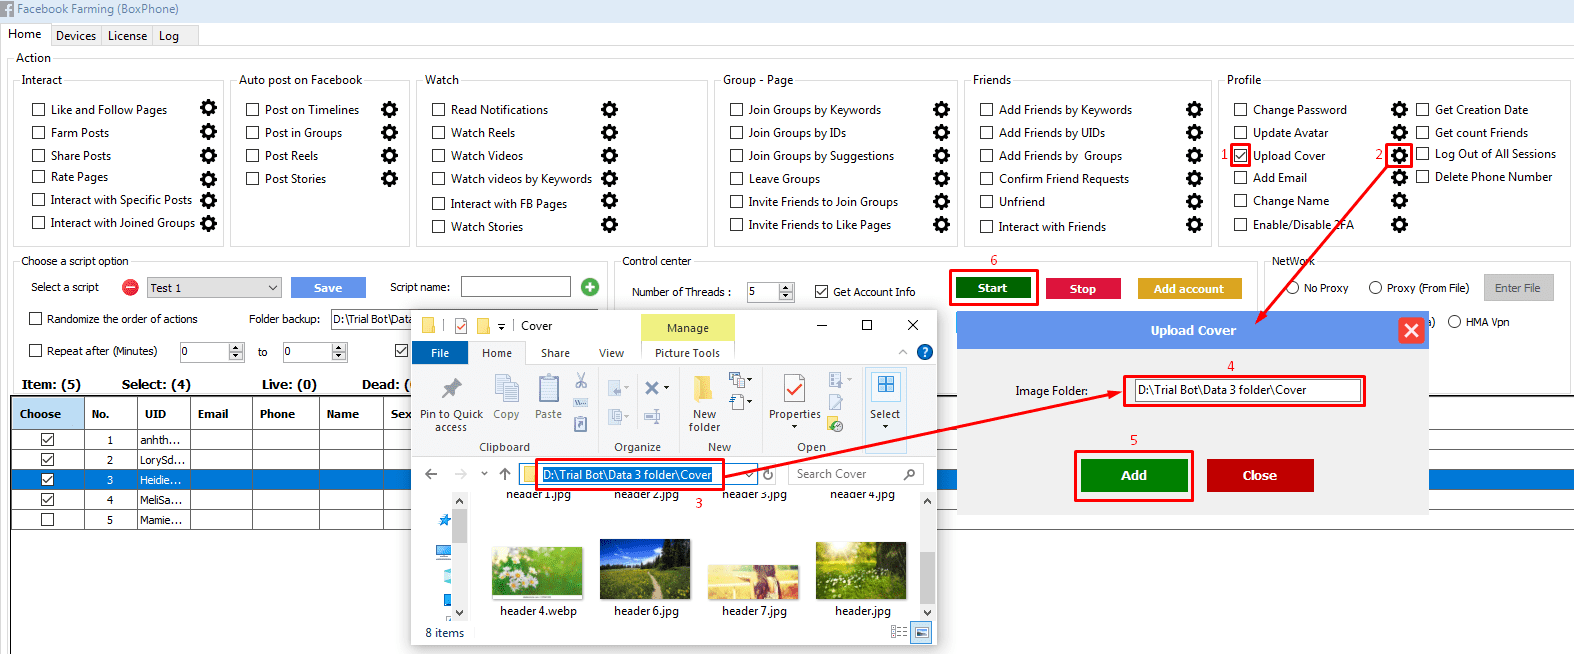Image resolution: width=1574 pixels, height=654 pixels.
Task: Open the Explorer recent locations dropdown
Action: coord(484,474)
